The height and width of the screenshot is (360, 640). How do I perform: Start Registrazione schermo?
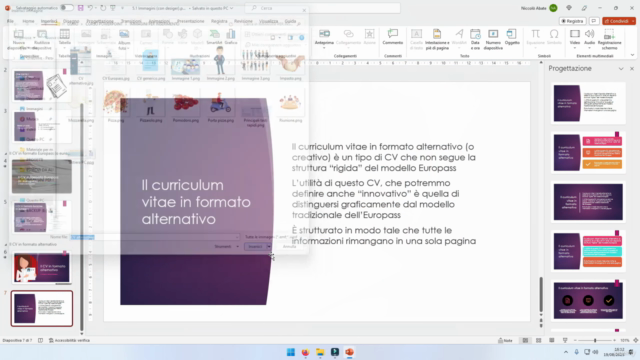(x=609, y=40)
